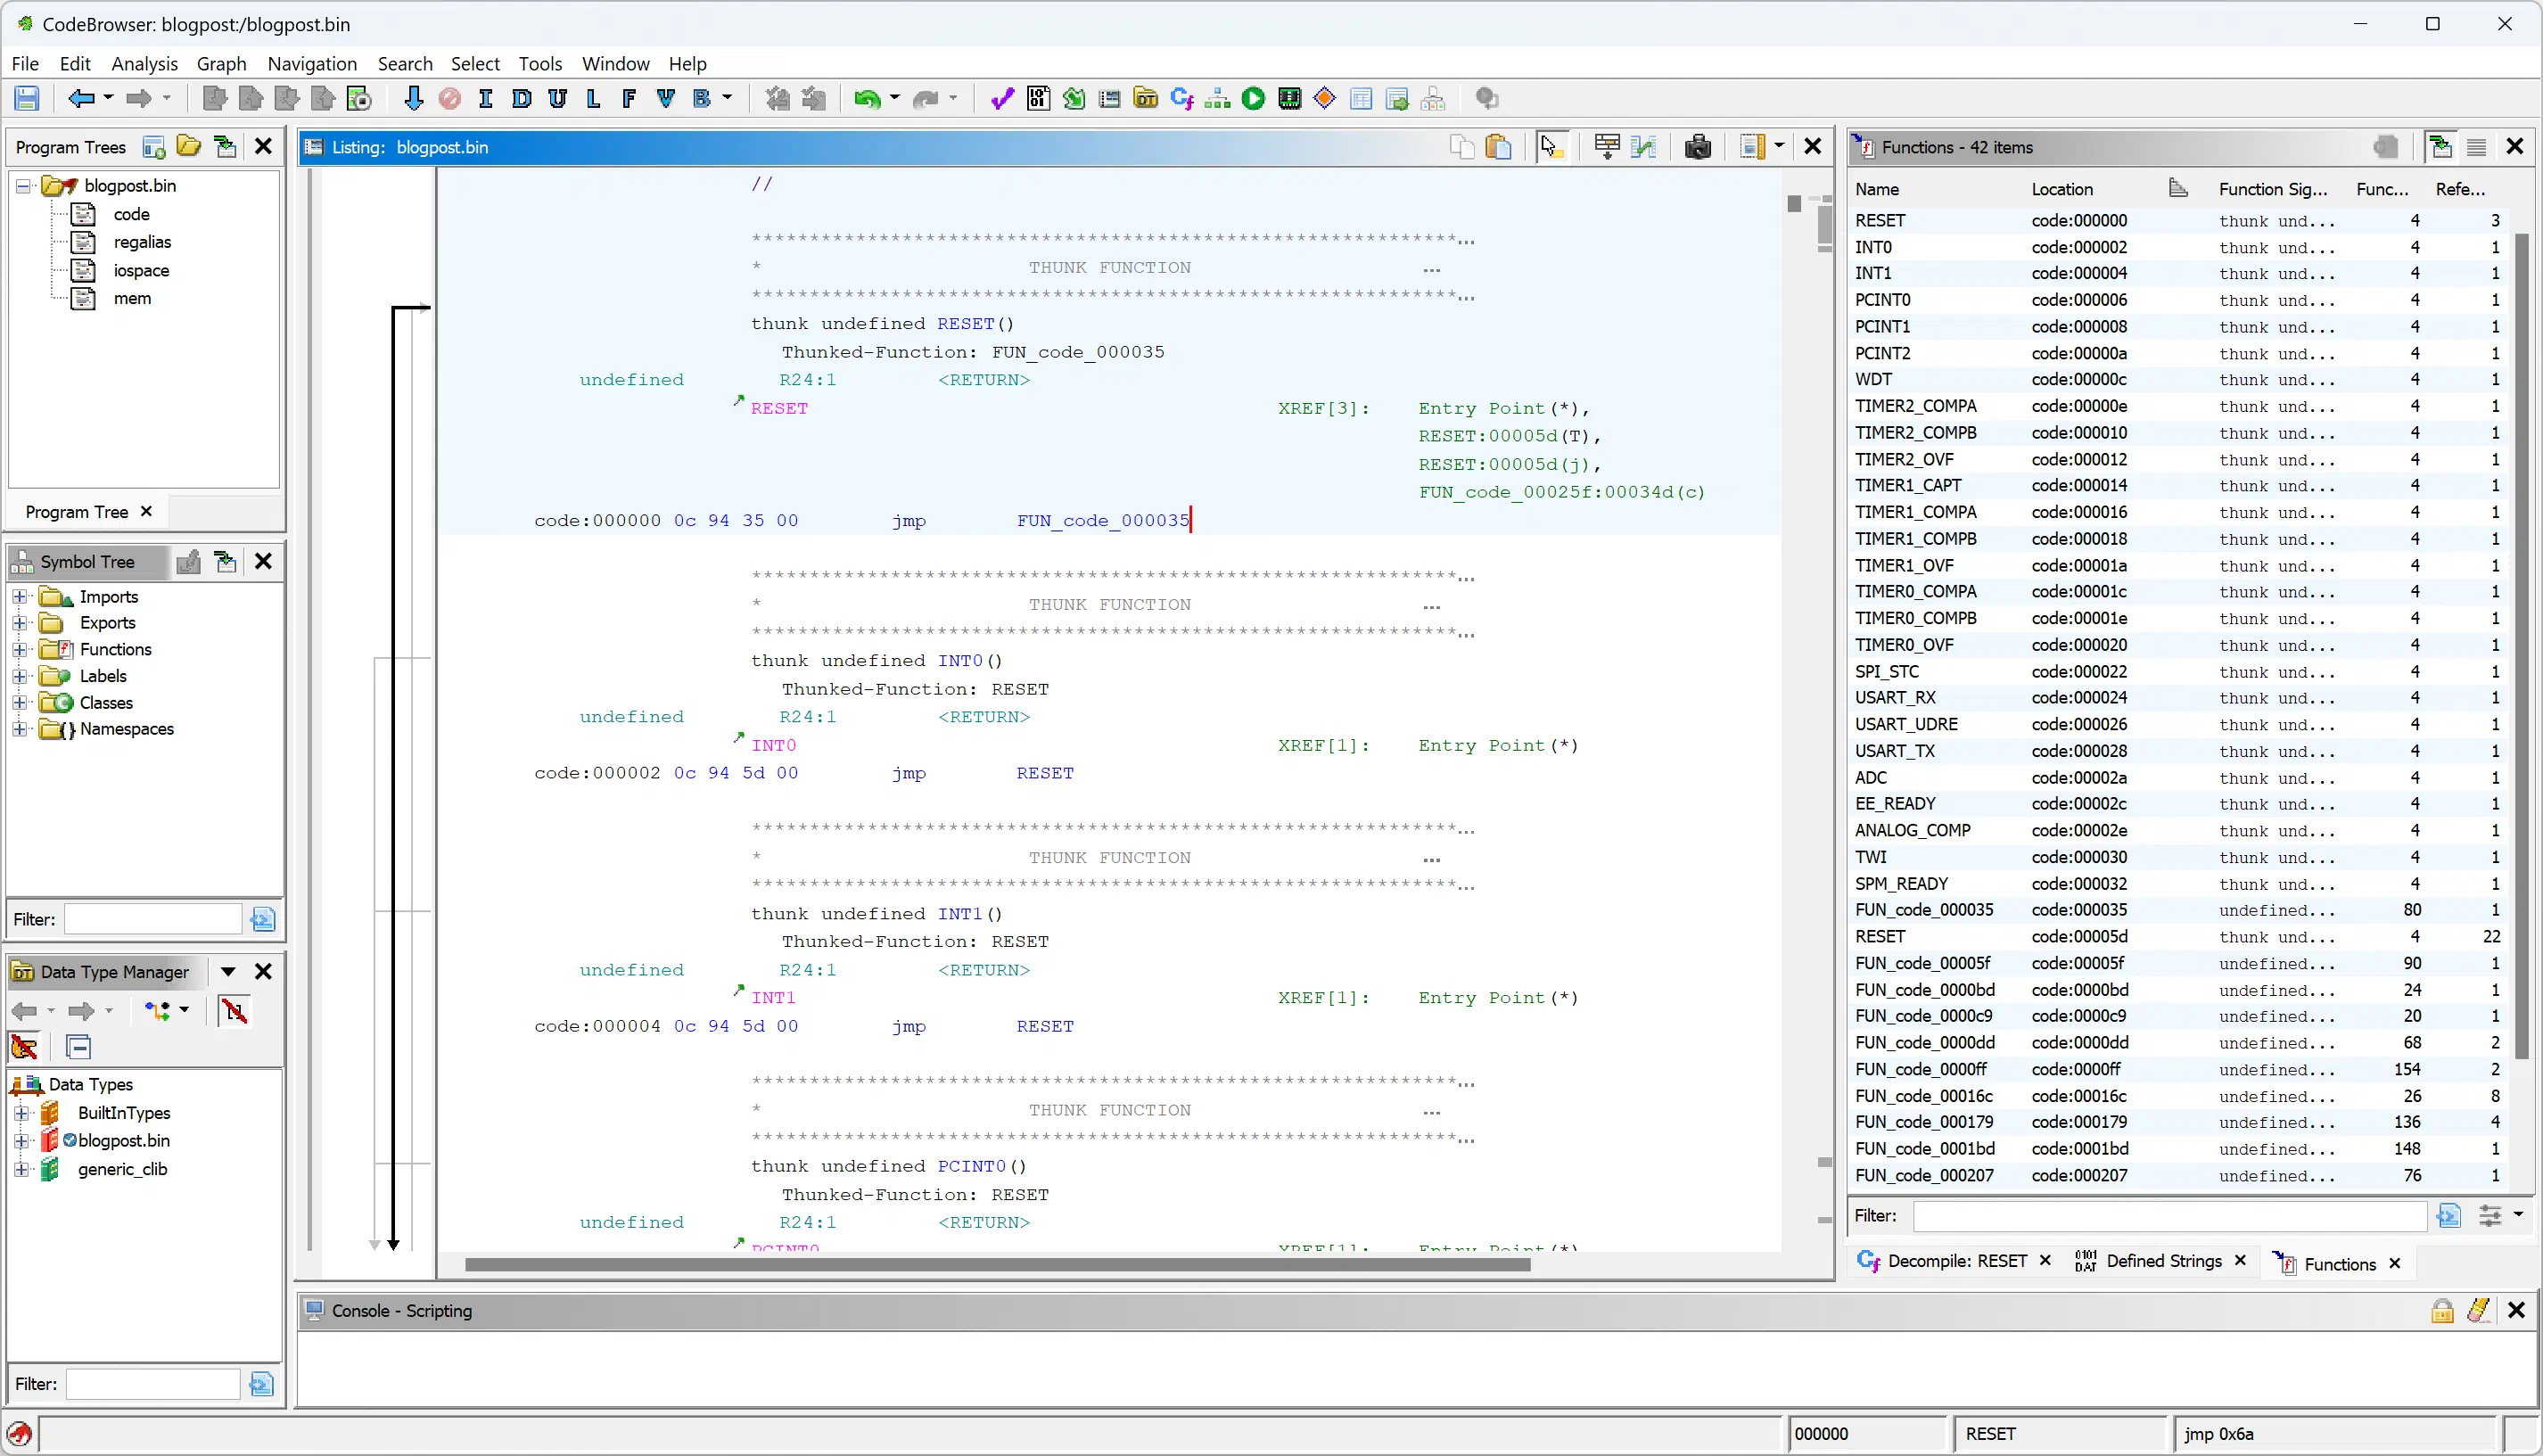Toggle mouse hover mode in Listing header
The width and height of the screenshot is (2543, 1456).
[x=1551, y=147]
